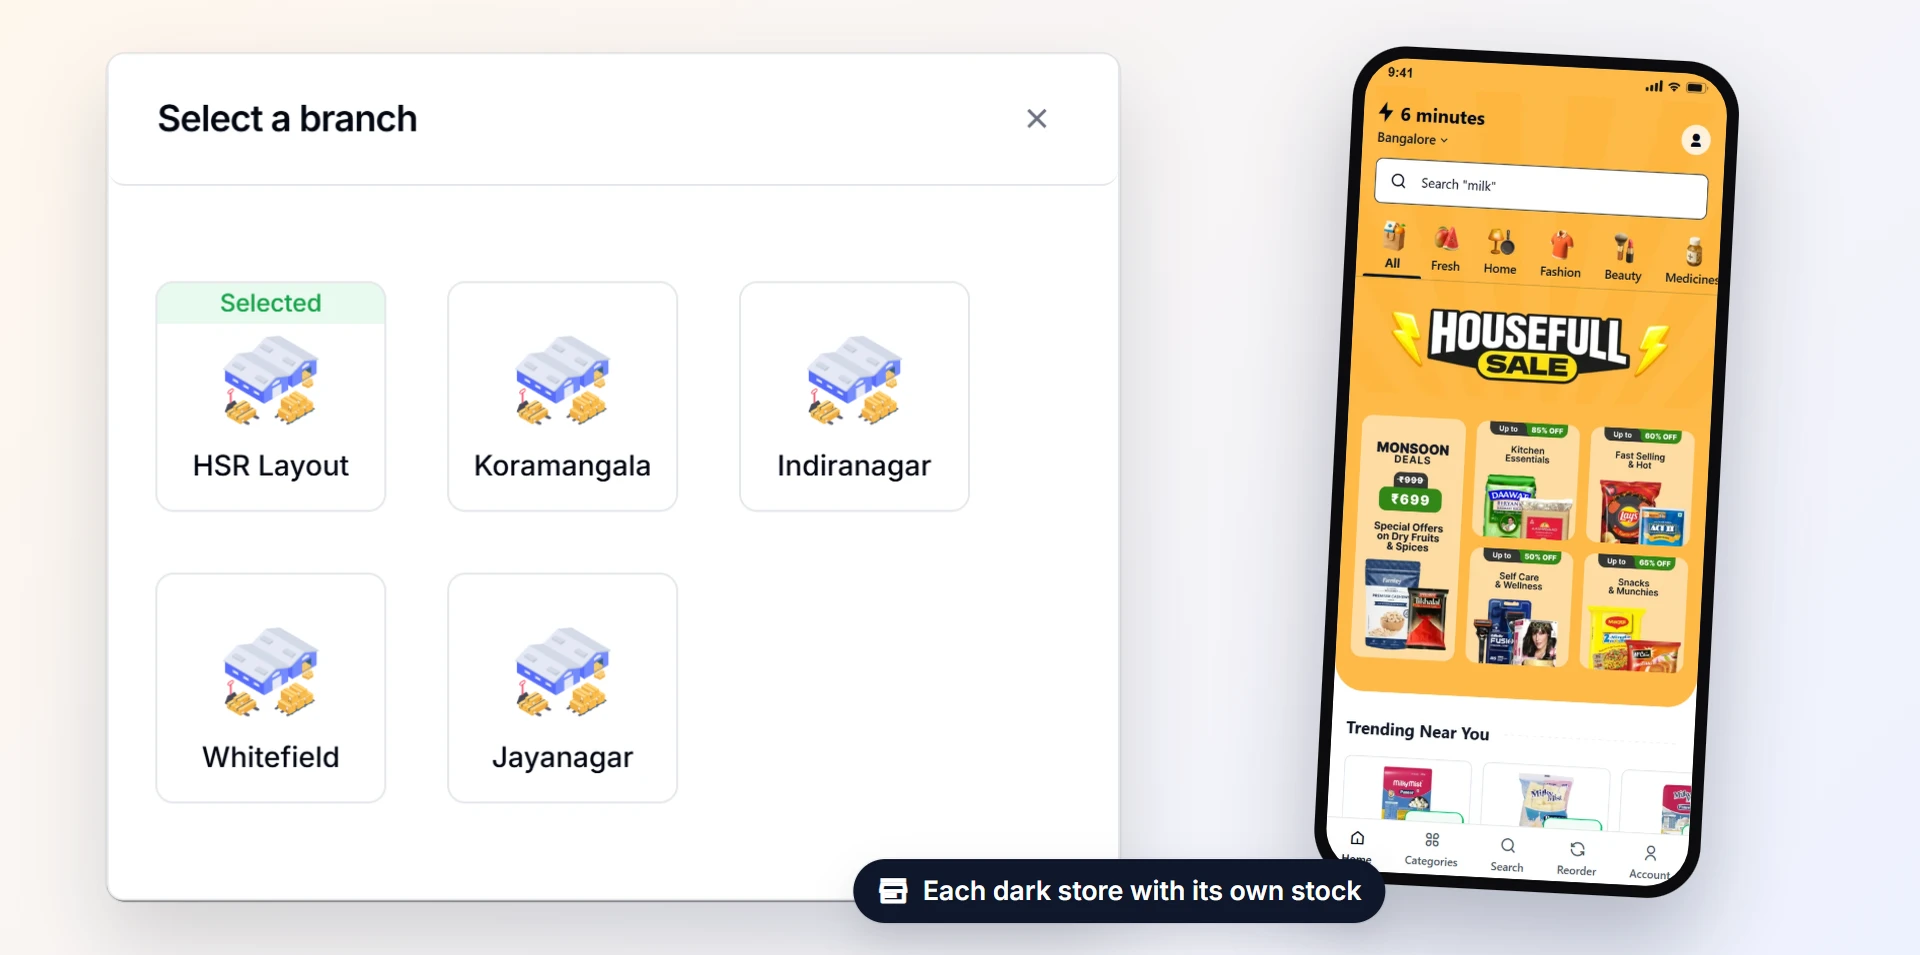This screenshot has width=1920, height=955.
Task: Click the magnifier icon in search bar
Action: pyautogui.click(x=1399, y=181)
